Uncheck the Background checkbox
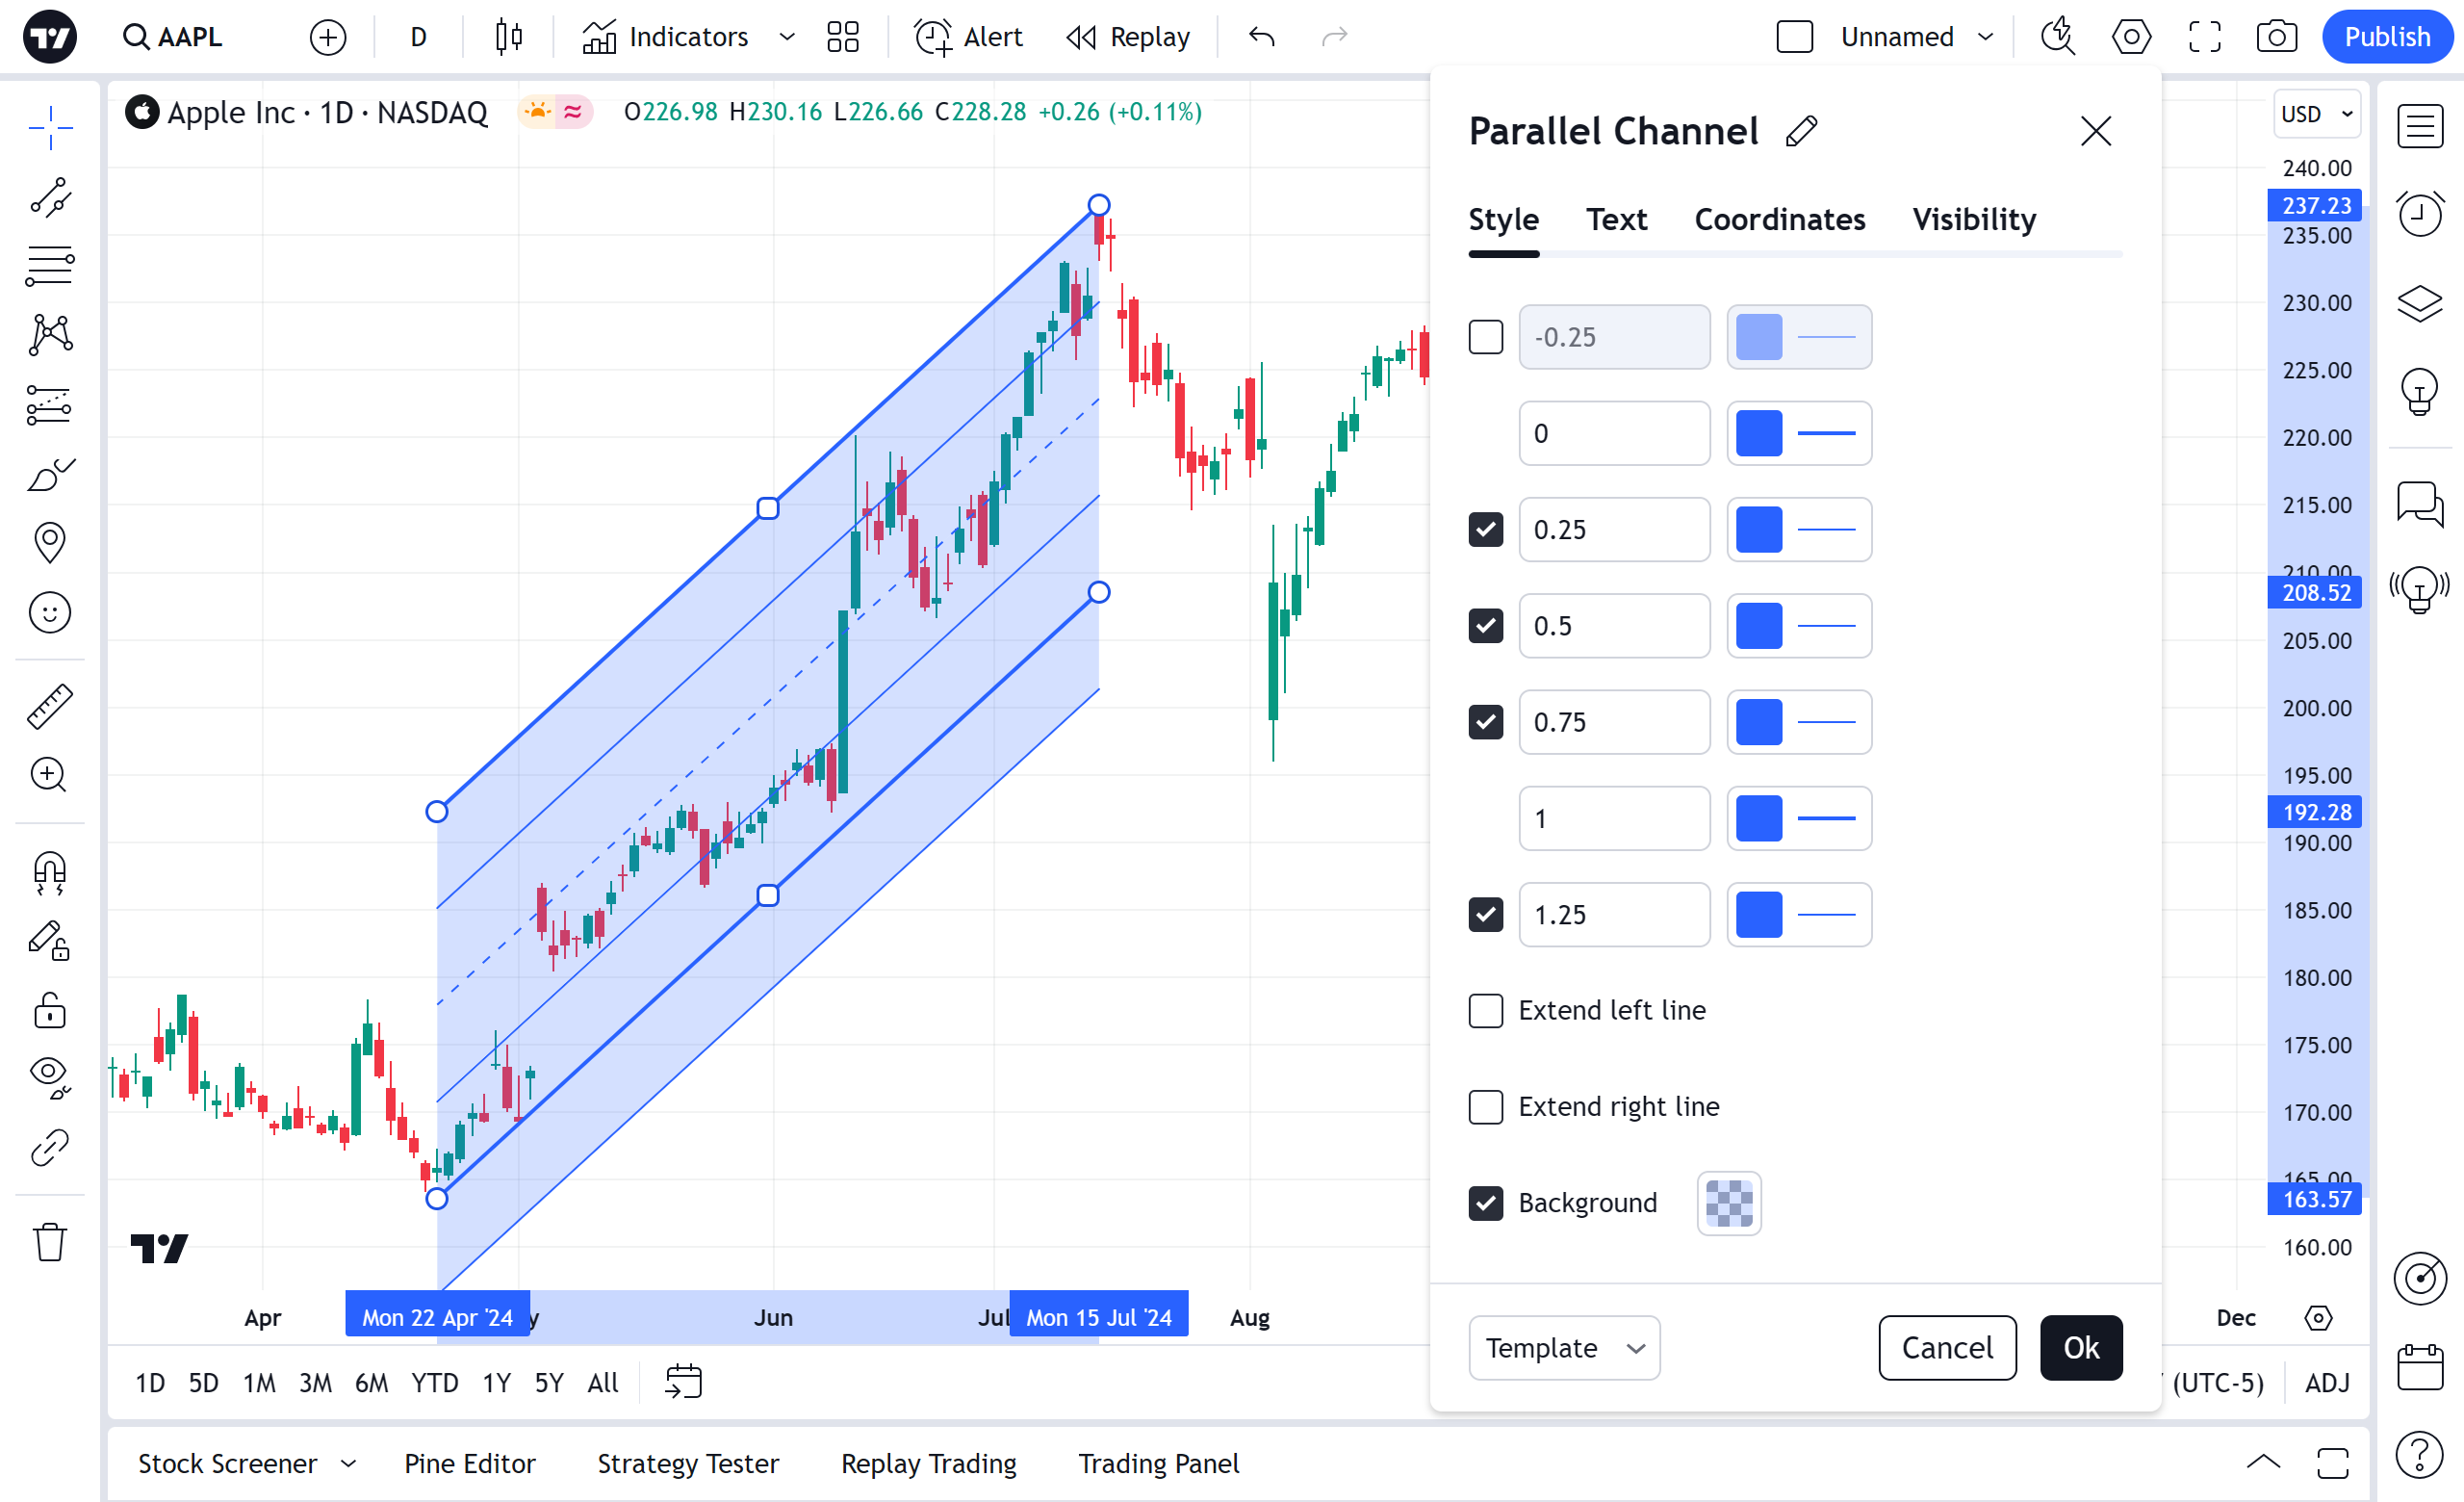This screenshot has width=2464, height=1502. point(1485,1203)
